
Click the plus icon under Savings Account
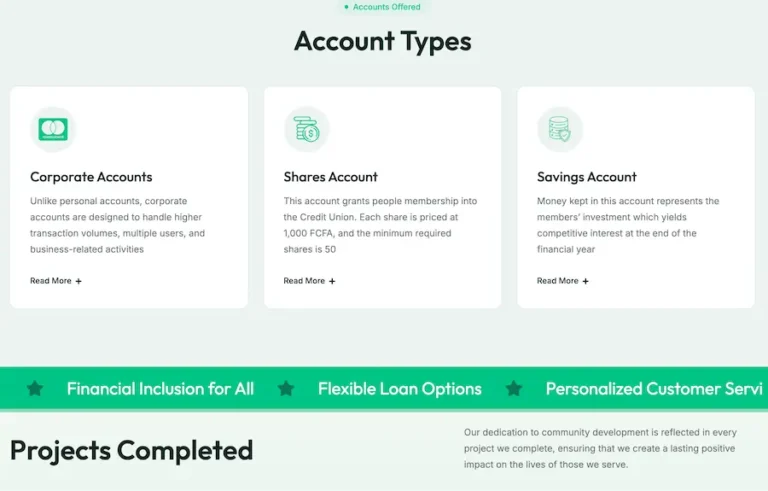(585, 281)
